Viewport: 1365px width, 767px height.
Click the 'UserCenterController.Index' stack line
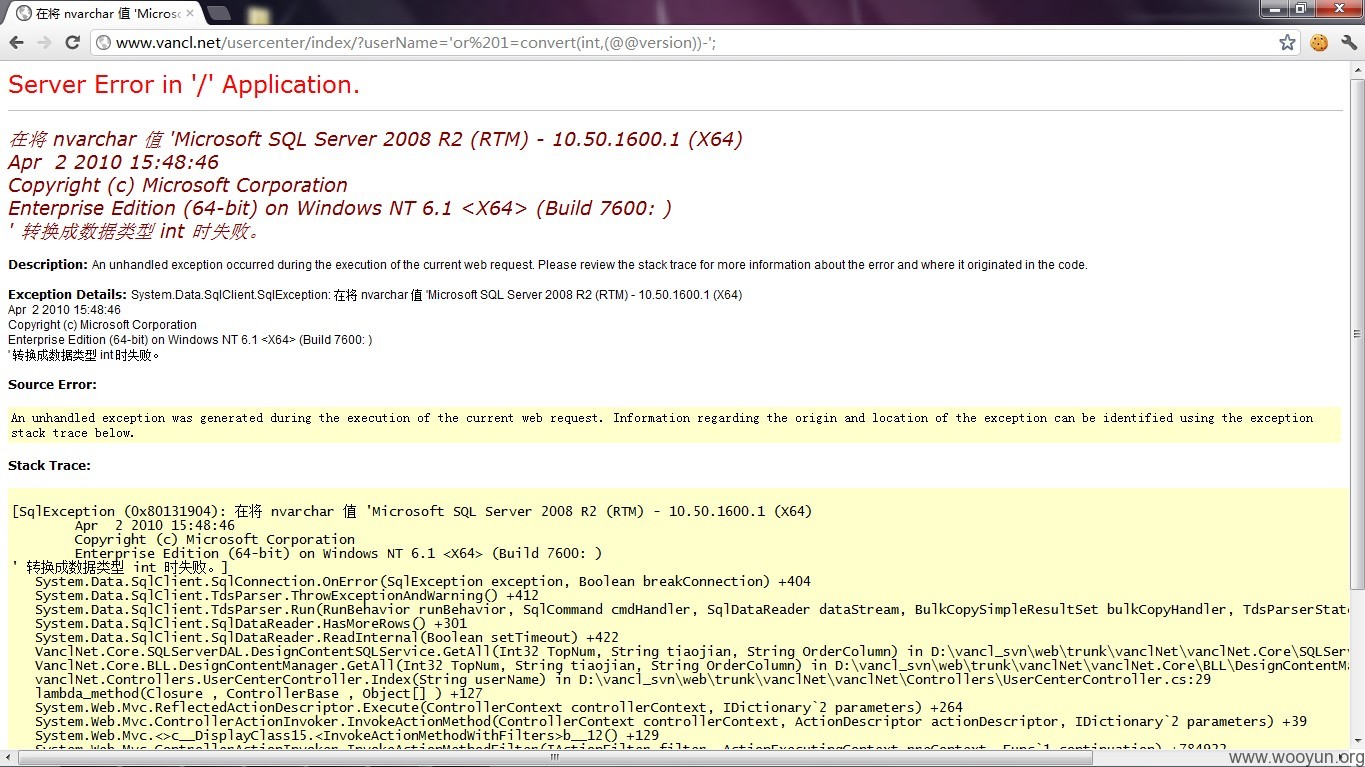point(623,679)
